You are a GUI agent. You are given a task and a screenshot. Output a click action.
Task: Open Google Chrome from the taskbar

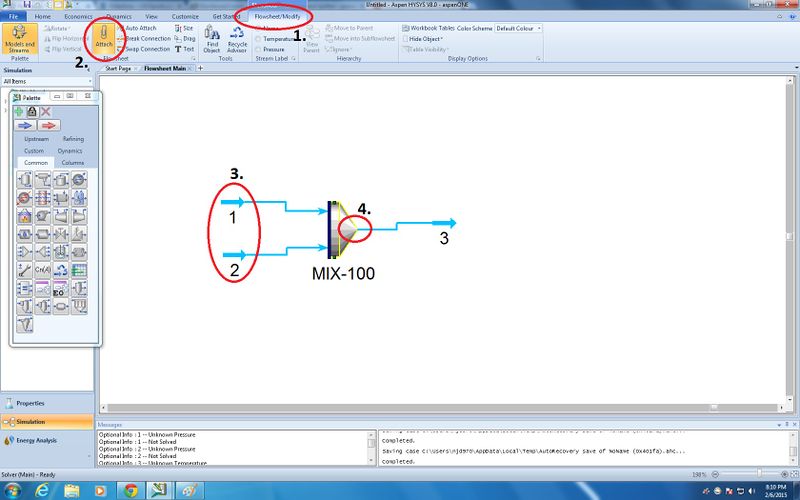[x=130, y=490]
